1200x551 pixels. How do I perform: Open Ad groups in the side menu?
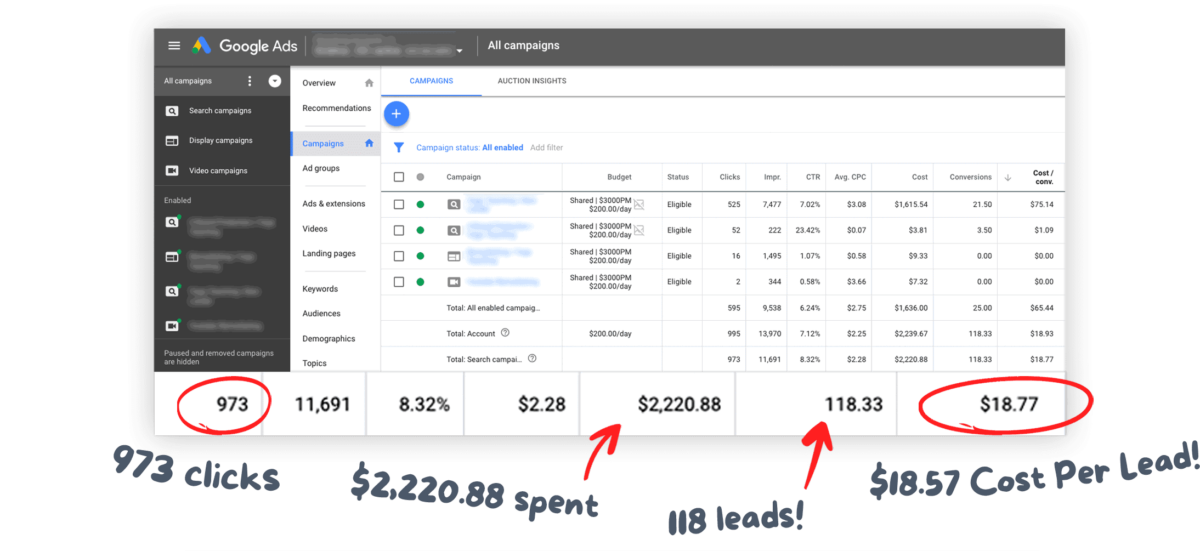[321, 168]
